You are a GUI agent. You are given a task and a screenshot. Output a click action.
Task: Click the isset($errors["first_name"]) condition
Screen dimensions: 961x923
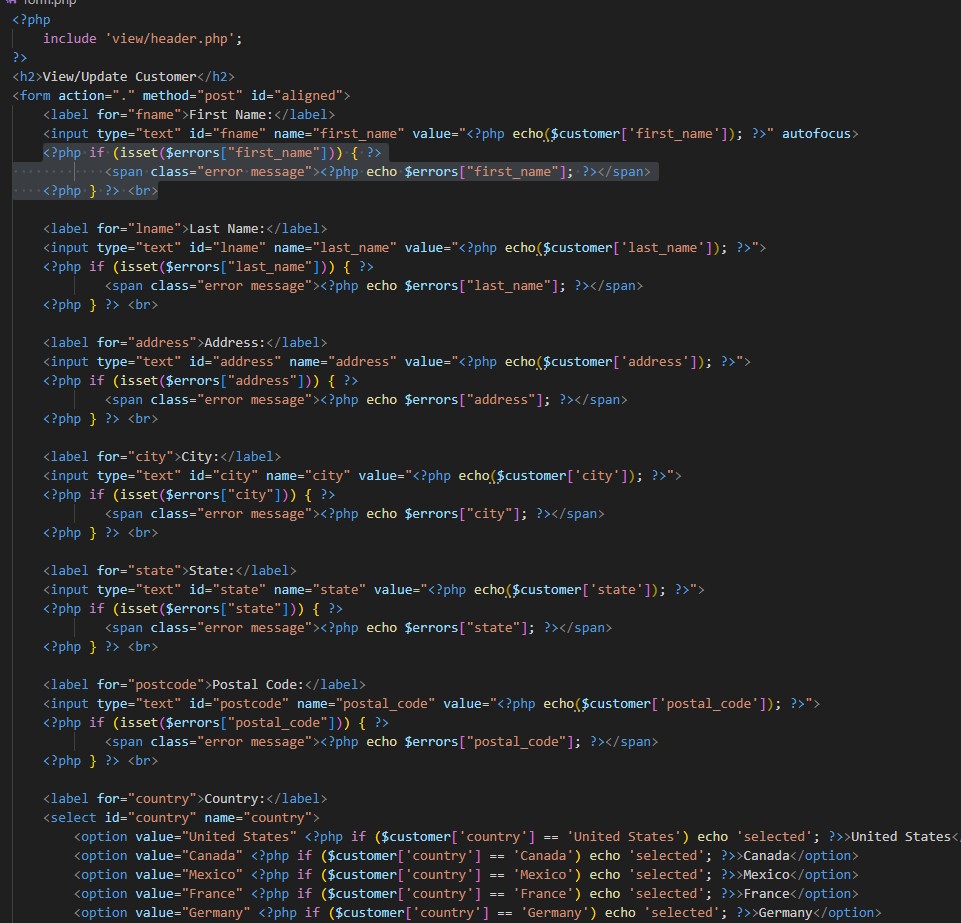(227, 153)
